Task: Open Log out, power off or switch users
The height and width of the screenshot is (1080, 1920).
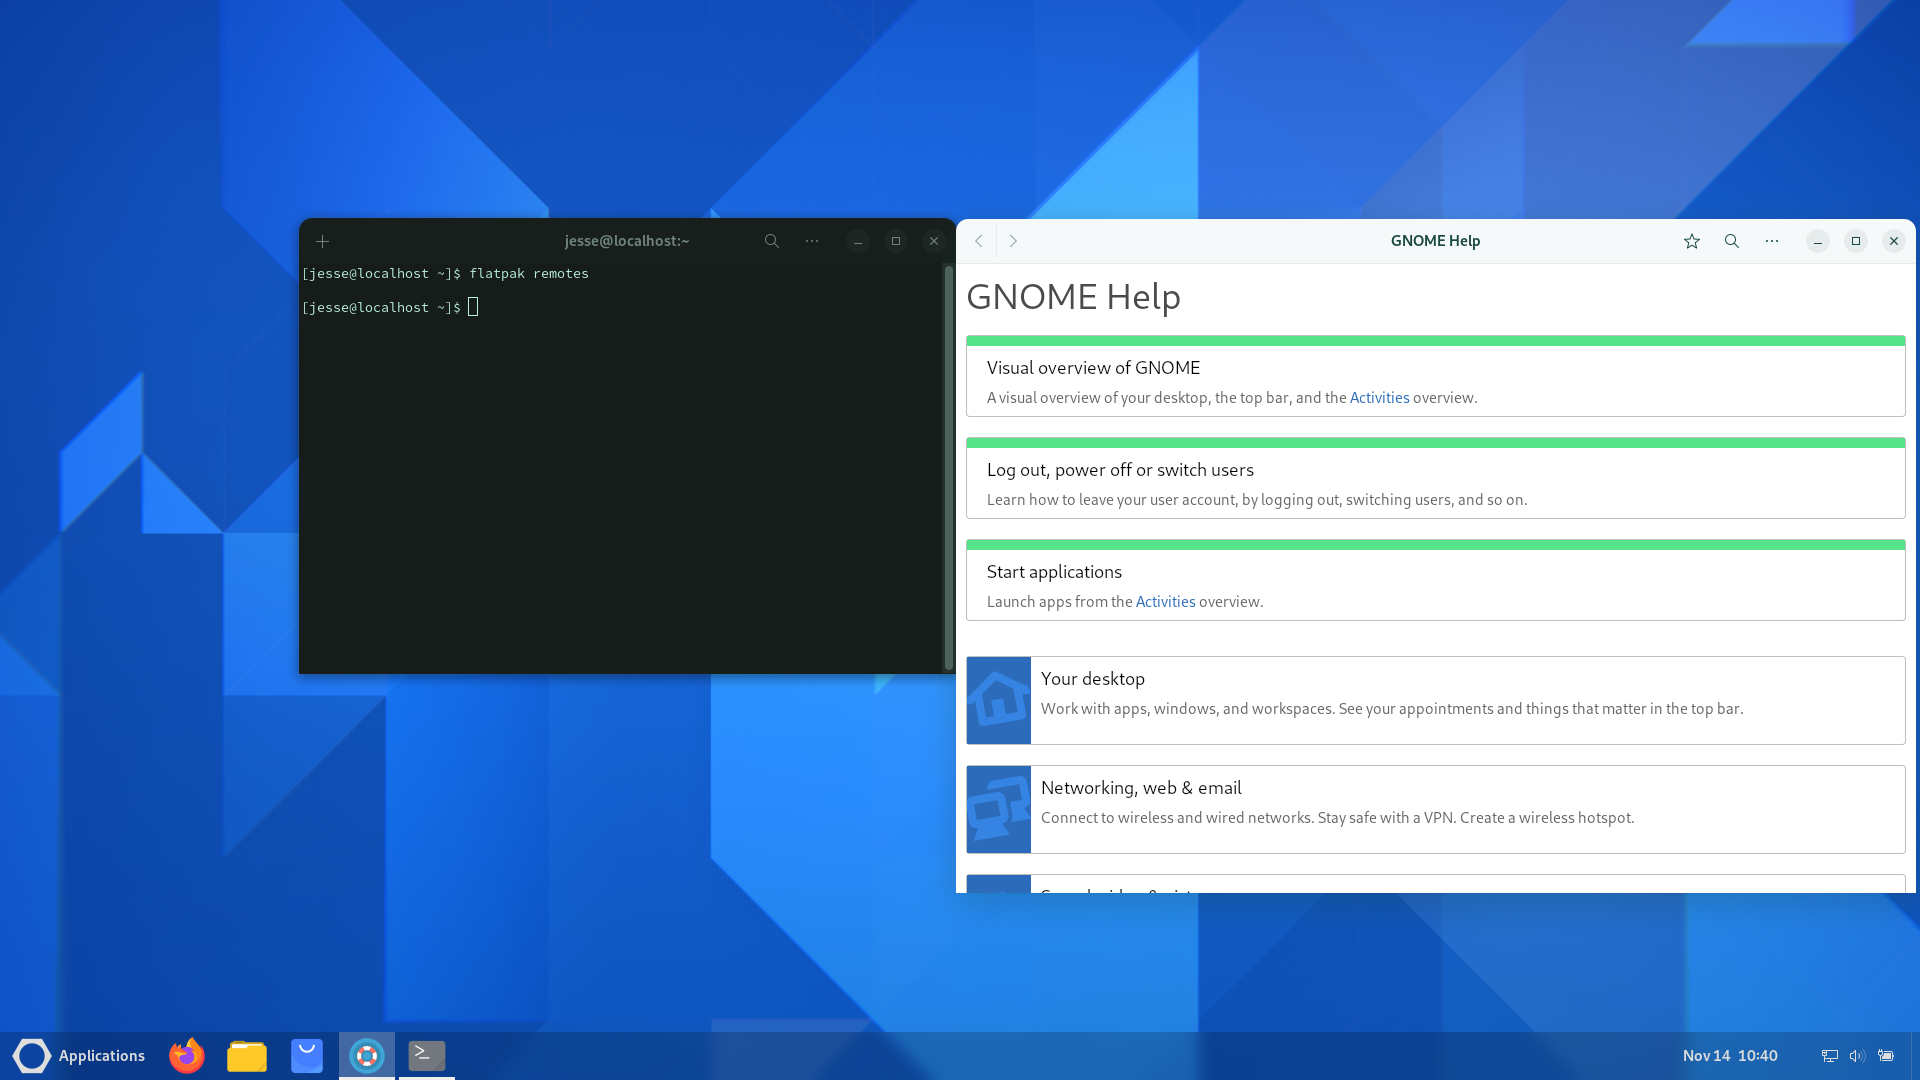Action: pos(1435,478)
